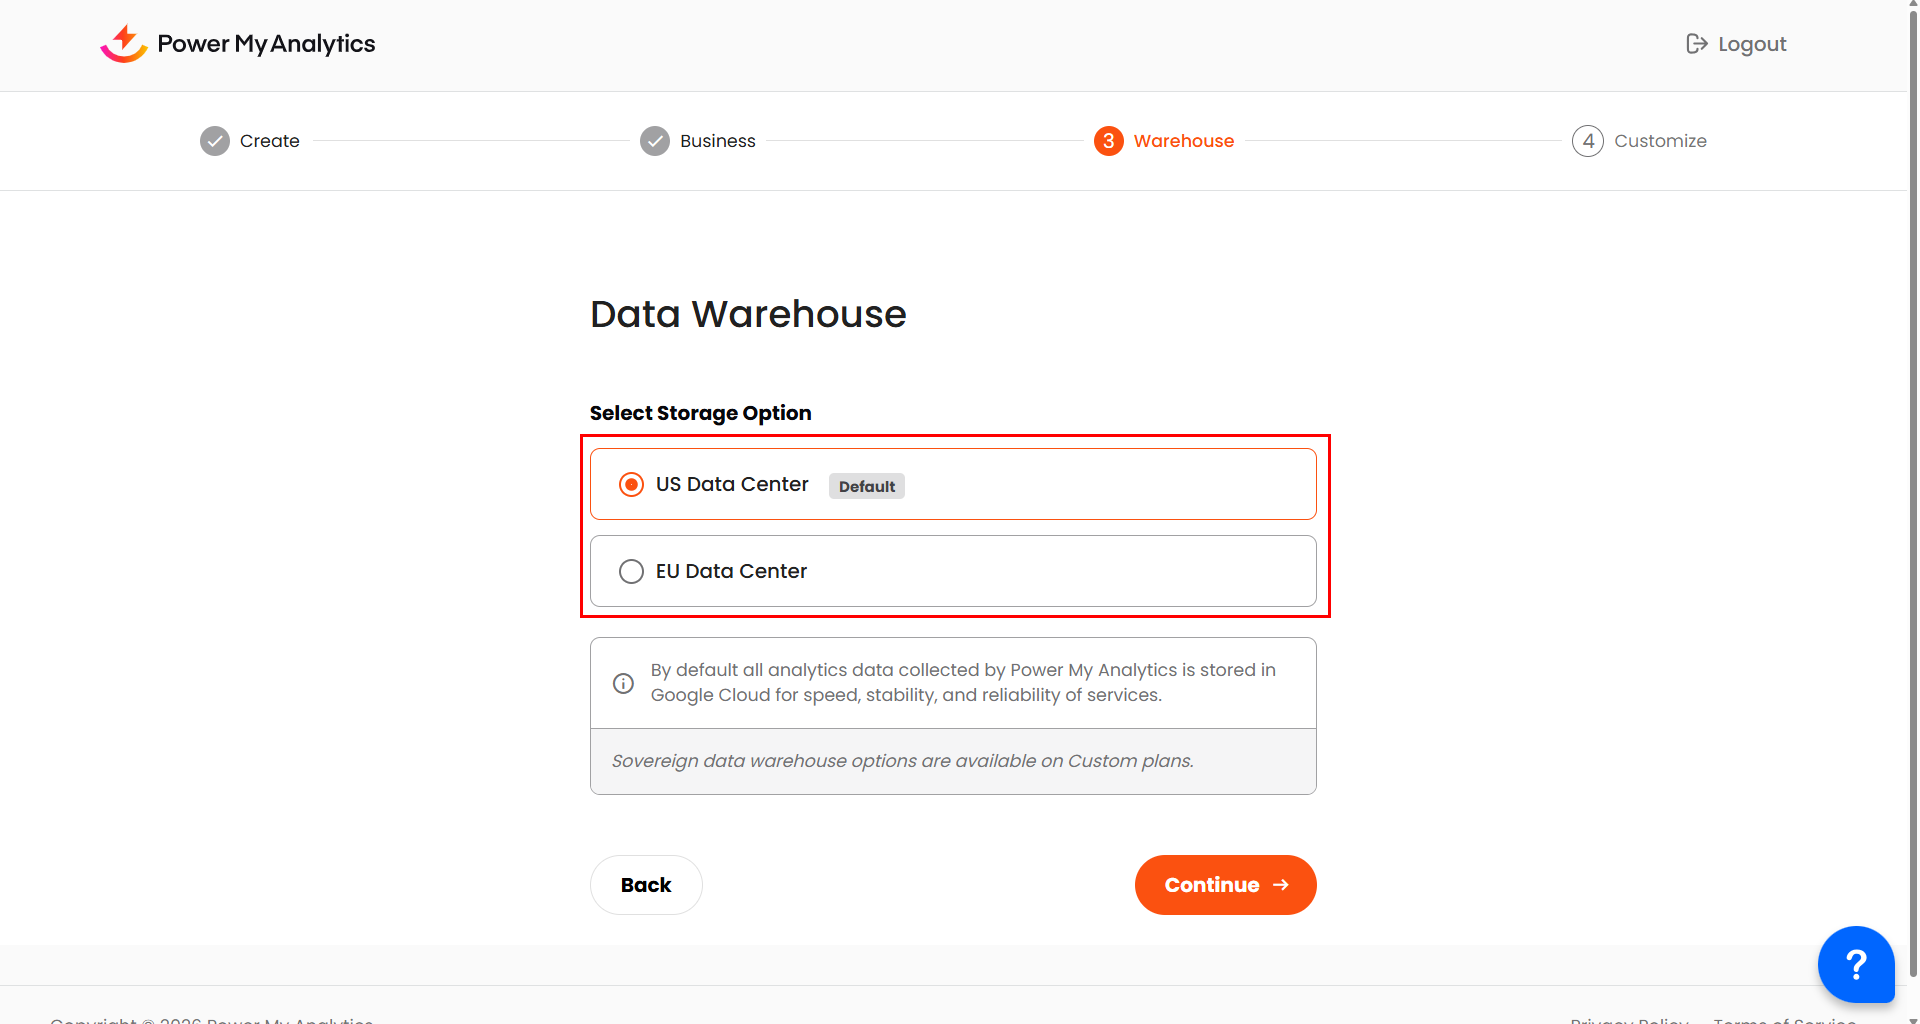
Task: Click the Power My Analytics logo icon
Action: coord(124,44)
